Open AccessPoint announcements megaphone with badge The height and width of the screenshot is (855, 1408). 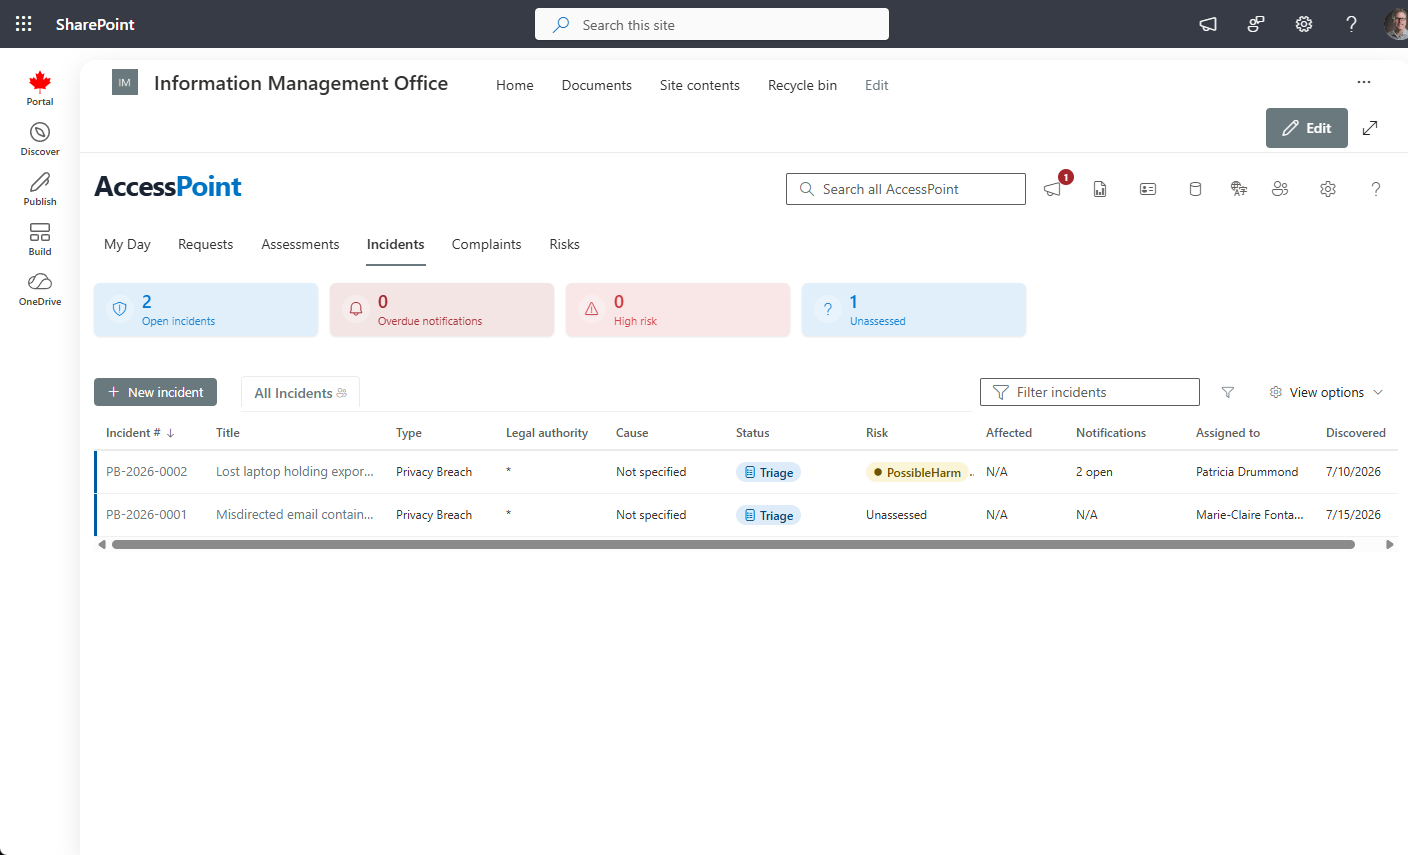pyautogui.click(x=1054, y=188)
